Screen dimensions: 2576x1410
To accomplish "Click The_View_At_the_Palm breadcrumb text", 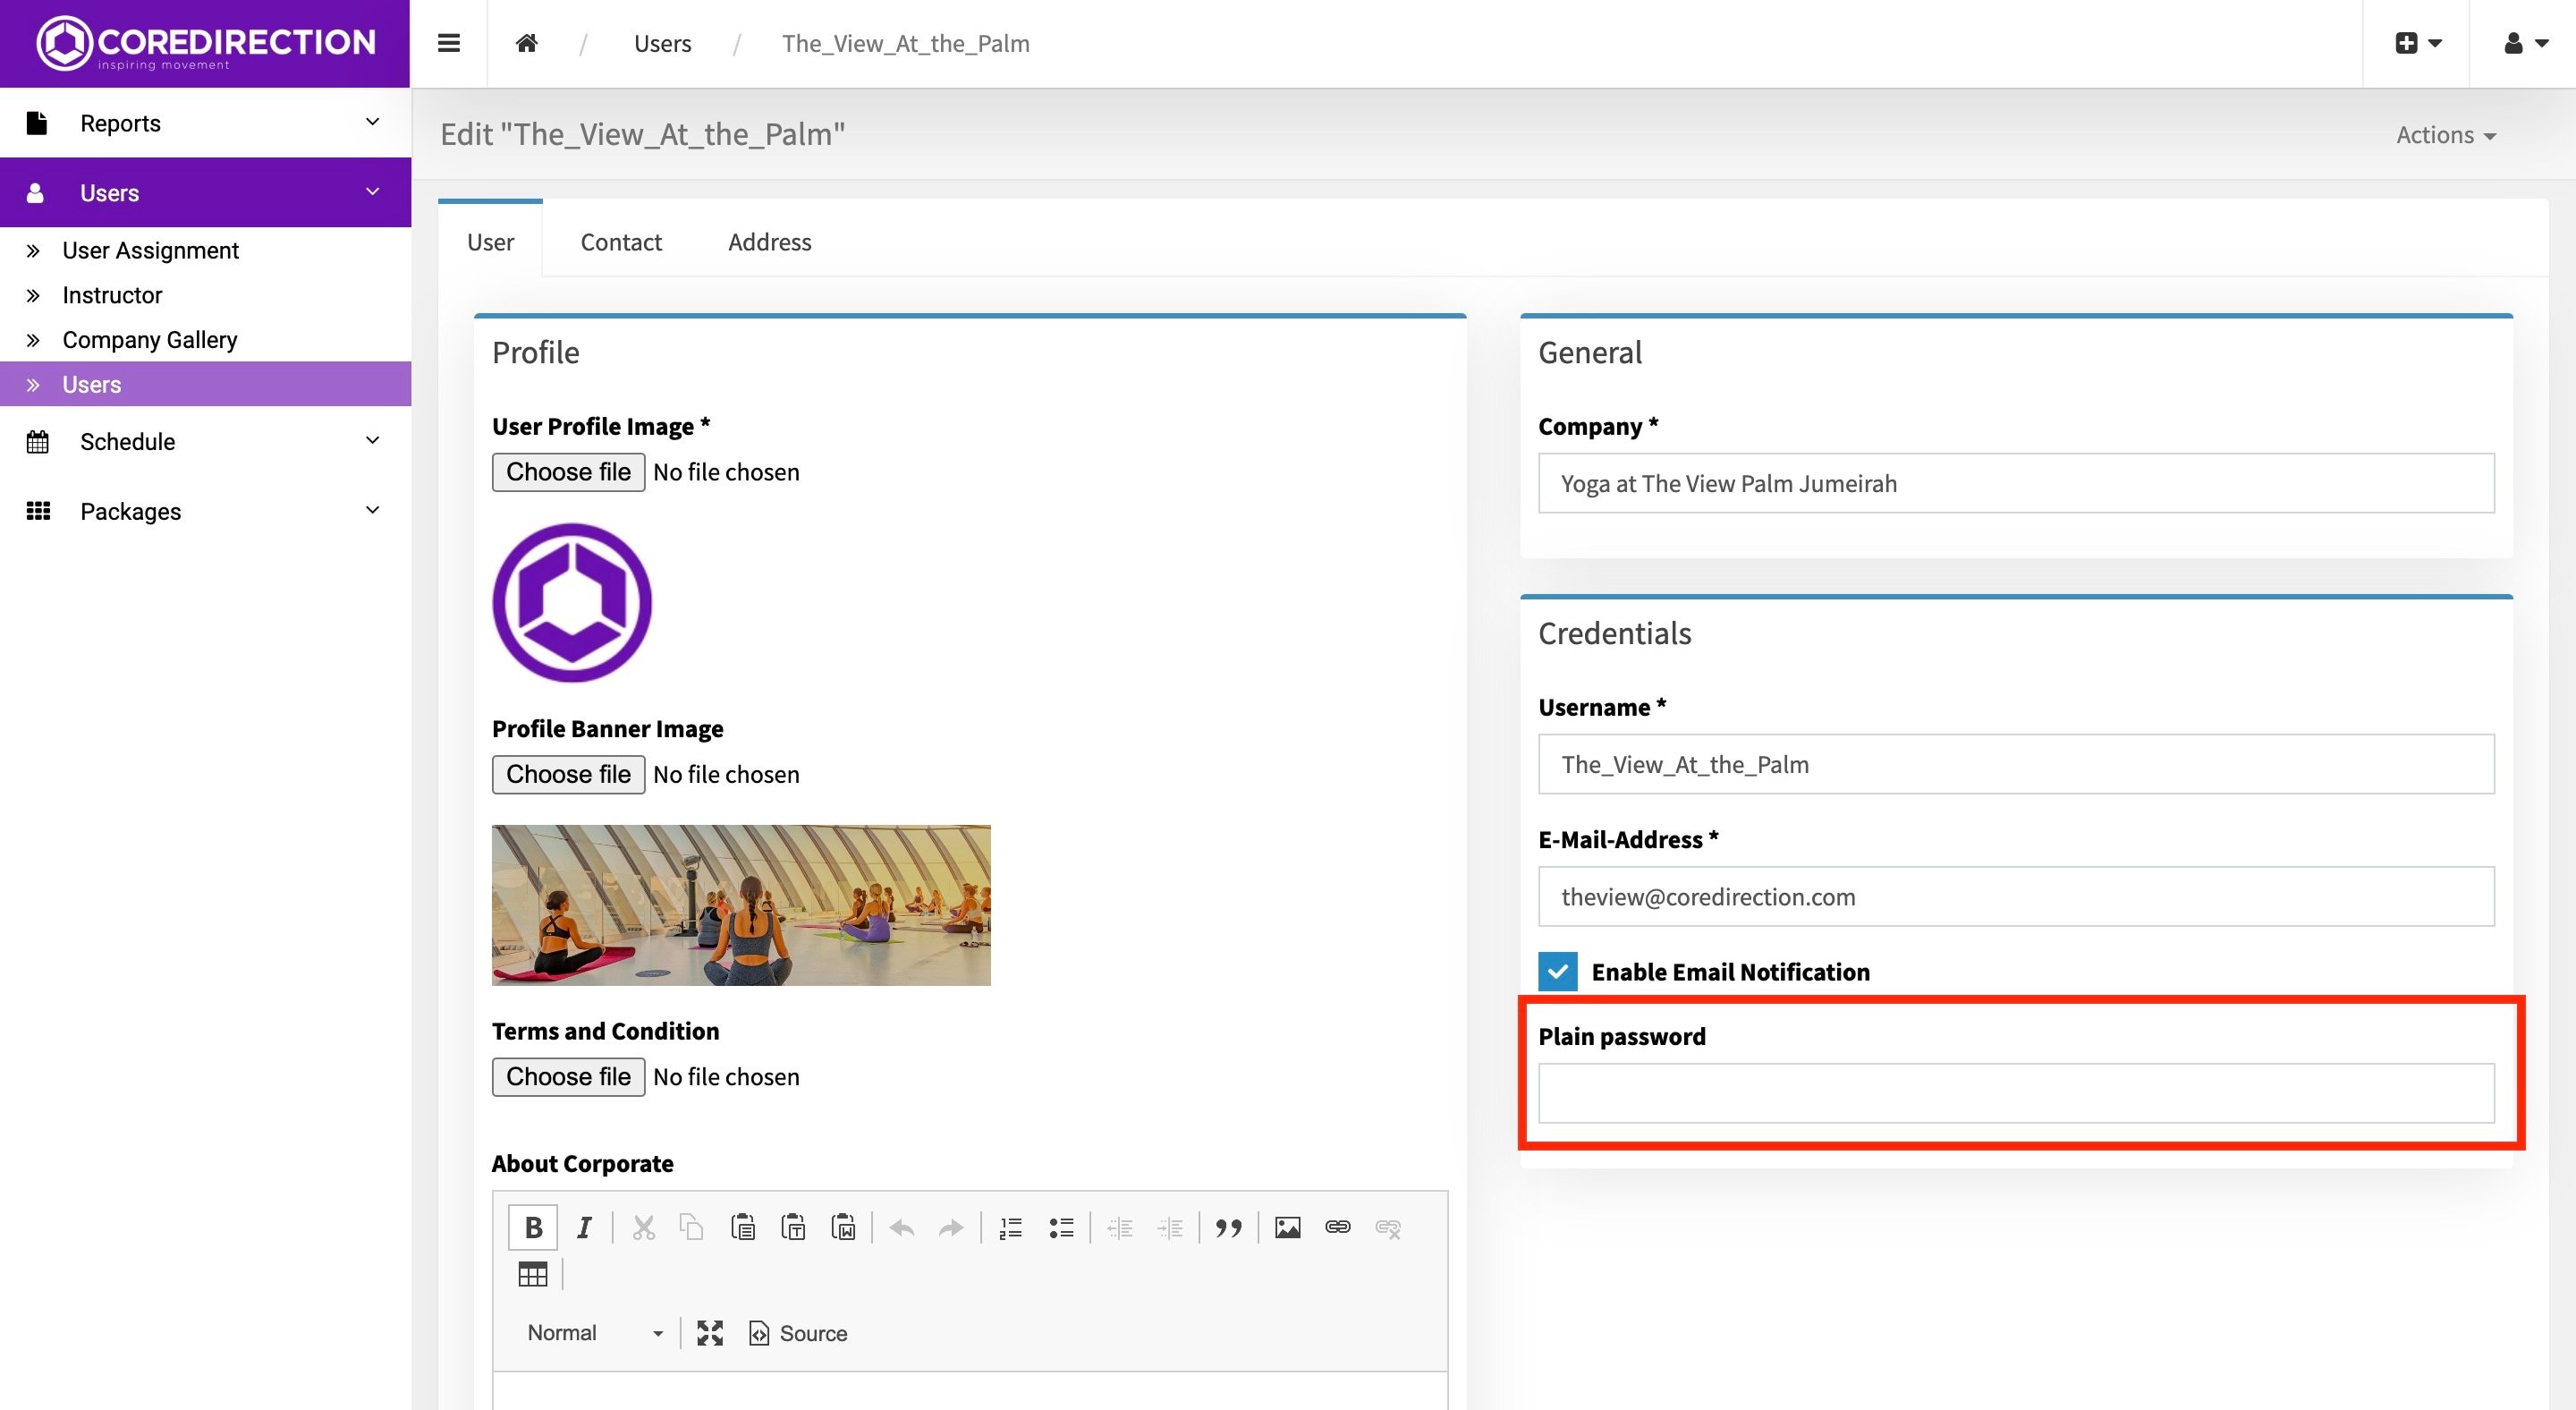I will [x=905, y=43].
